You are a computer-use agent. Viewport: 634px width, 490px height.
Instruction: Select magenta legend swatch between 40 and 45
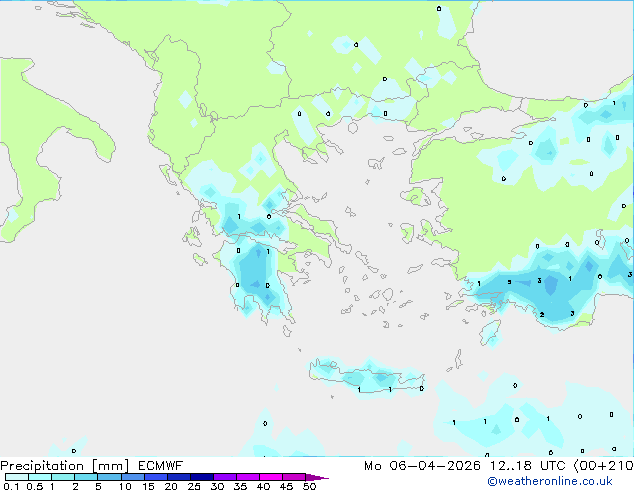(271, 477)
